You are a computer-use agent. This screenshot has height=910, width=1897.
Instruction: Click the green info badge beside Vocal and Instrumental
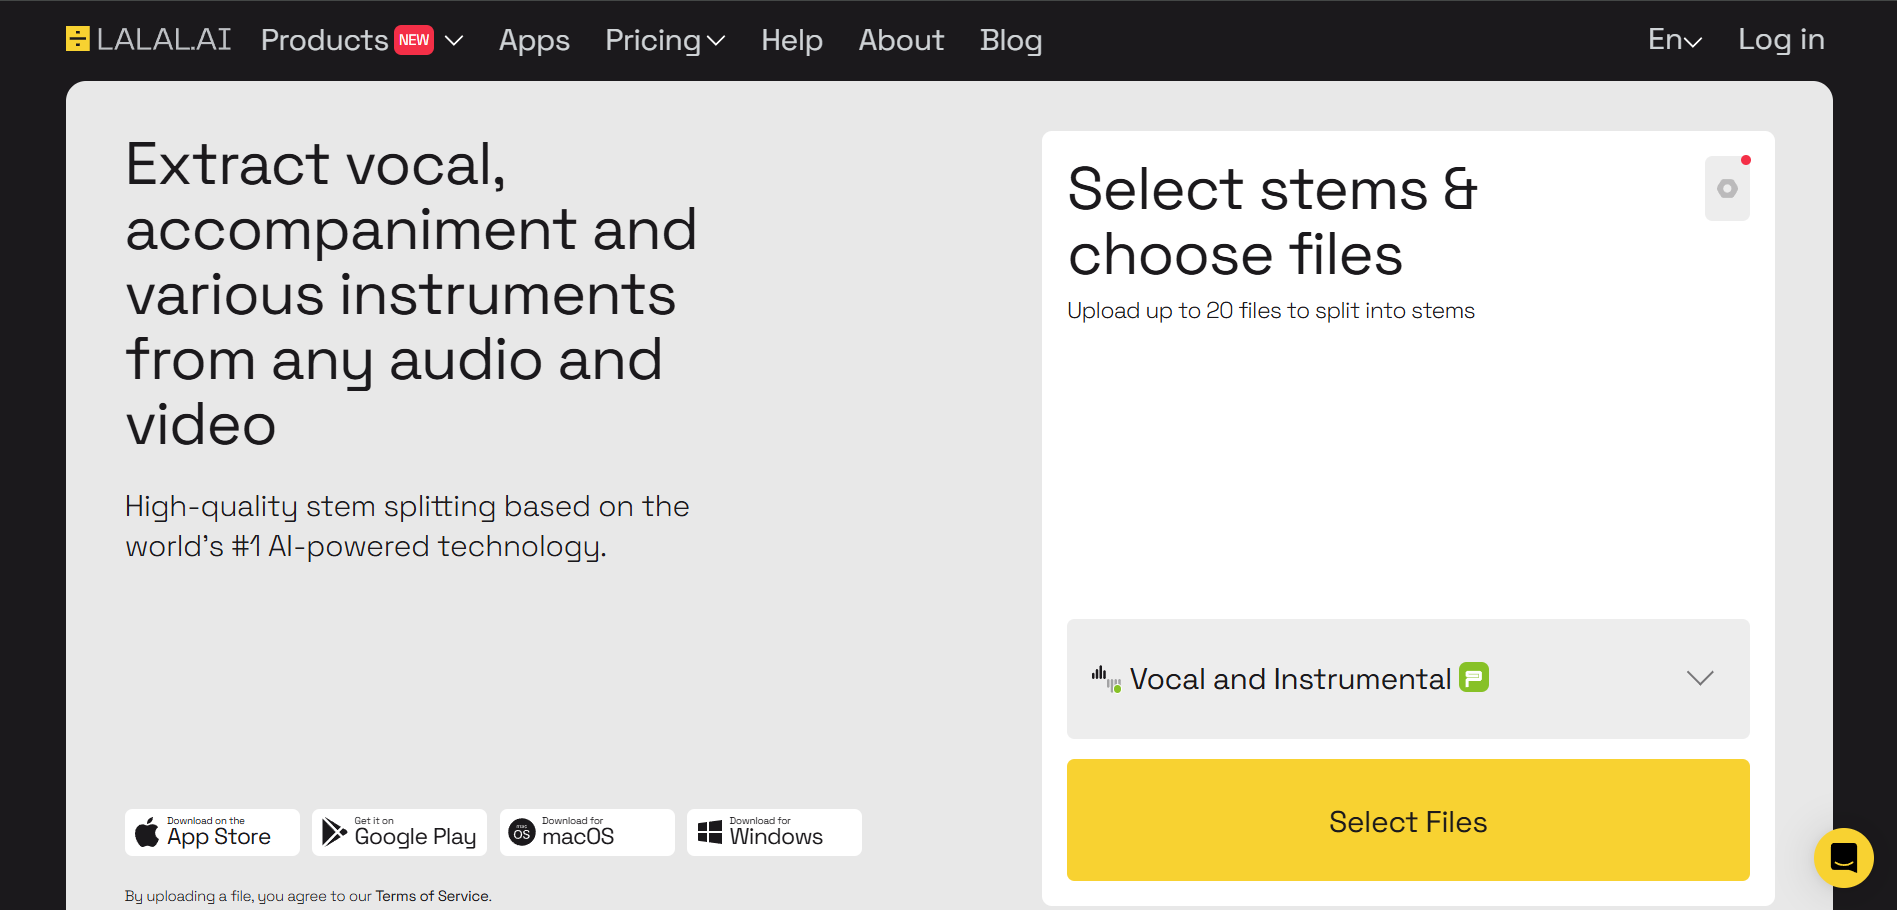1474,678
